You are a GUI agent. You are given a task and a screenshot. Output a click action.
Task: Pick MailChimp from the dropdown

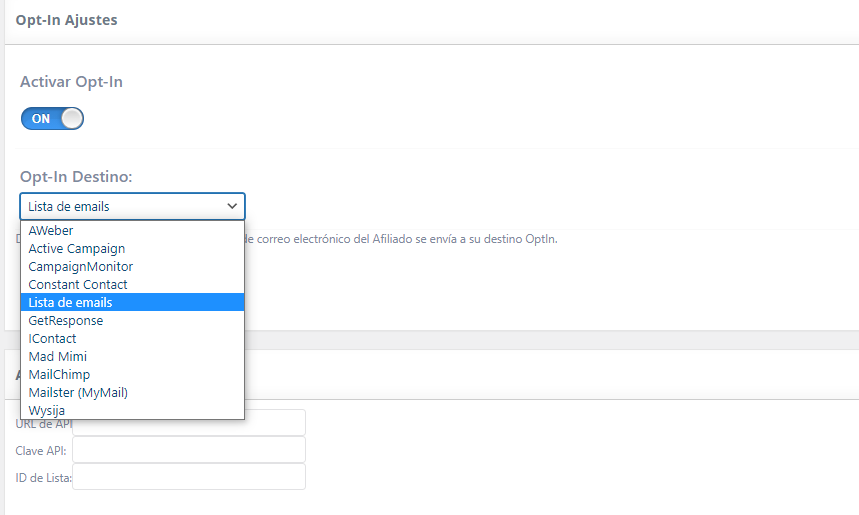[x=132, y=375]
